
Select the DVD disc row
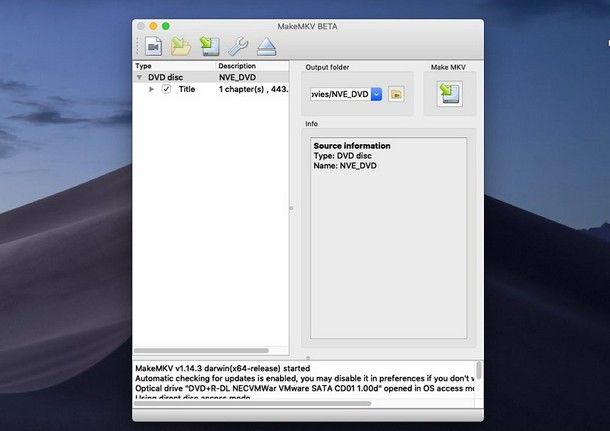coord(211,77)
